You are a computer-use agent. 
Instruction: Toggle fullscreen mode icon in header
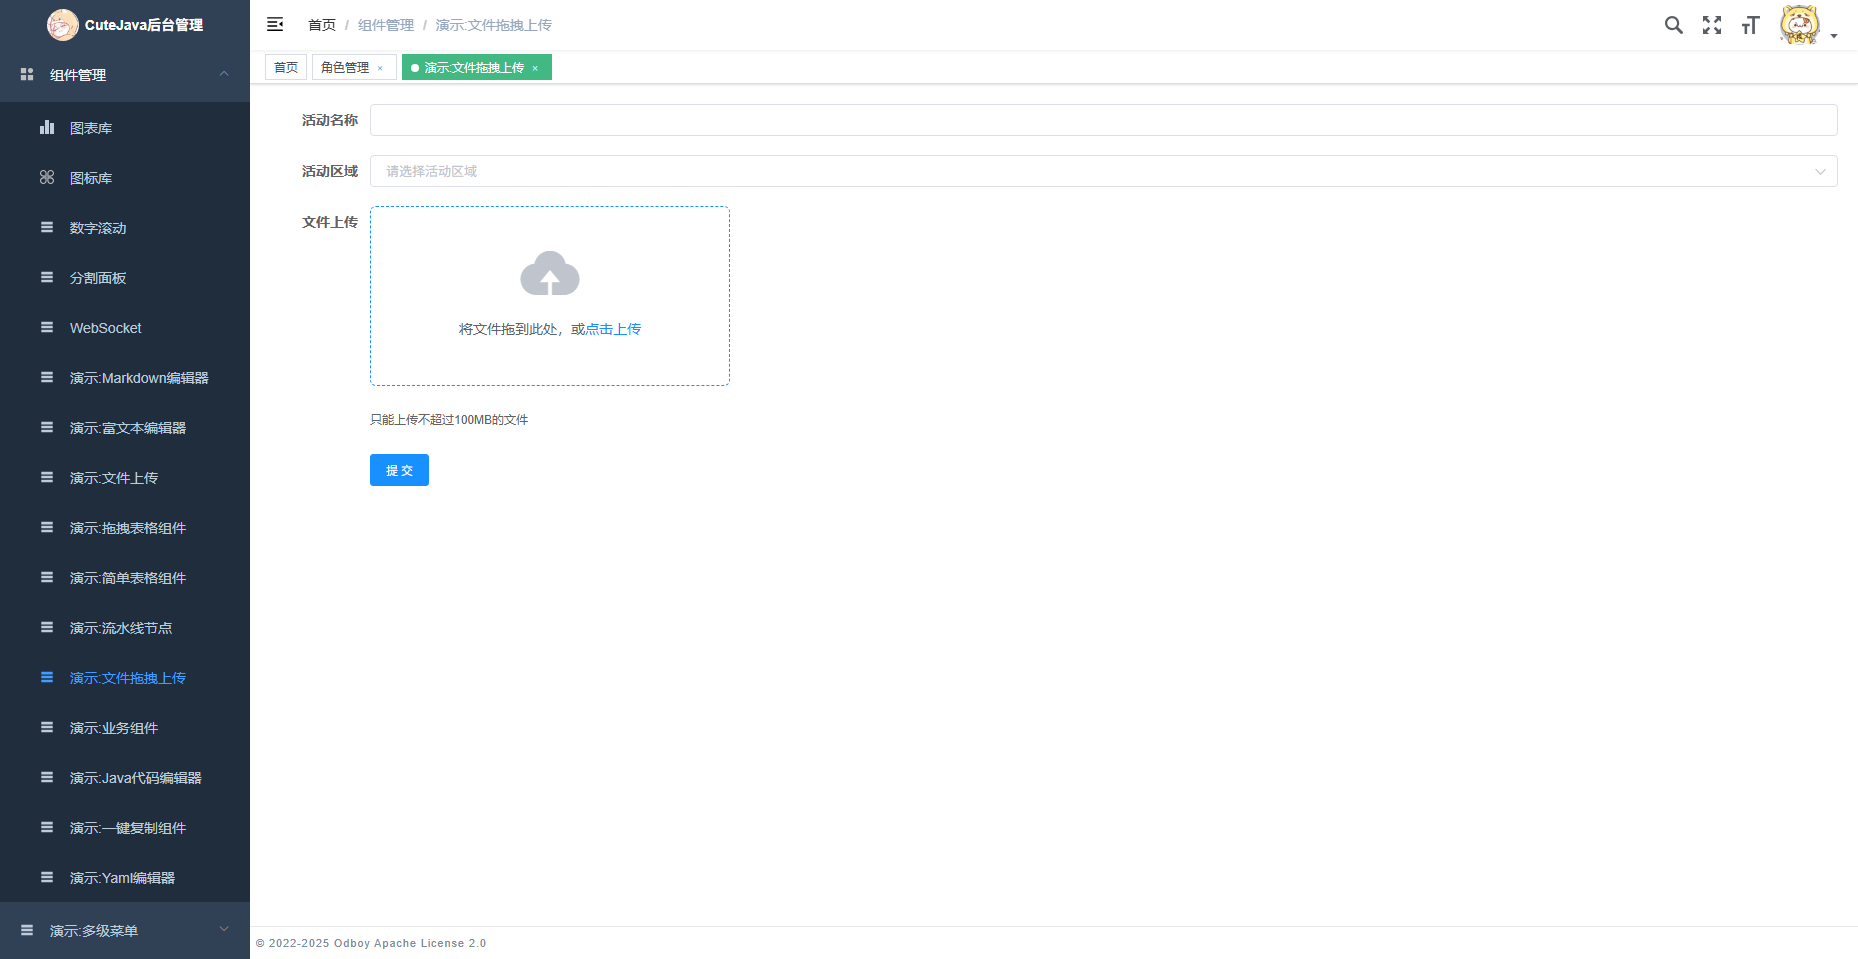click(x=1712, y=25)
